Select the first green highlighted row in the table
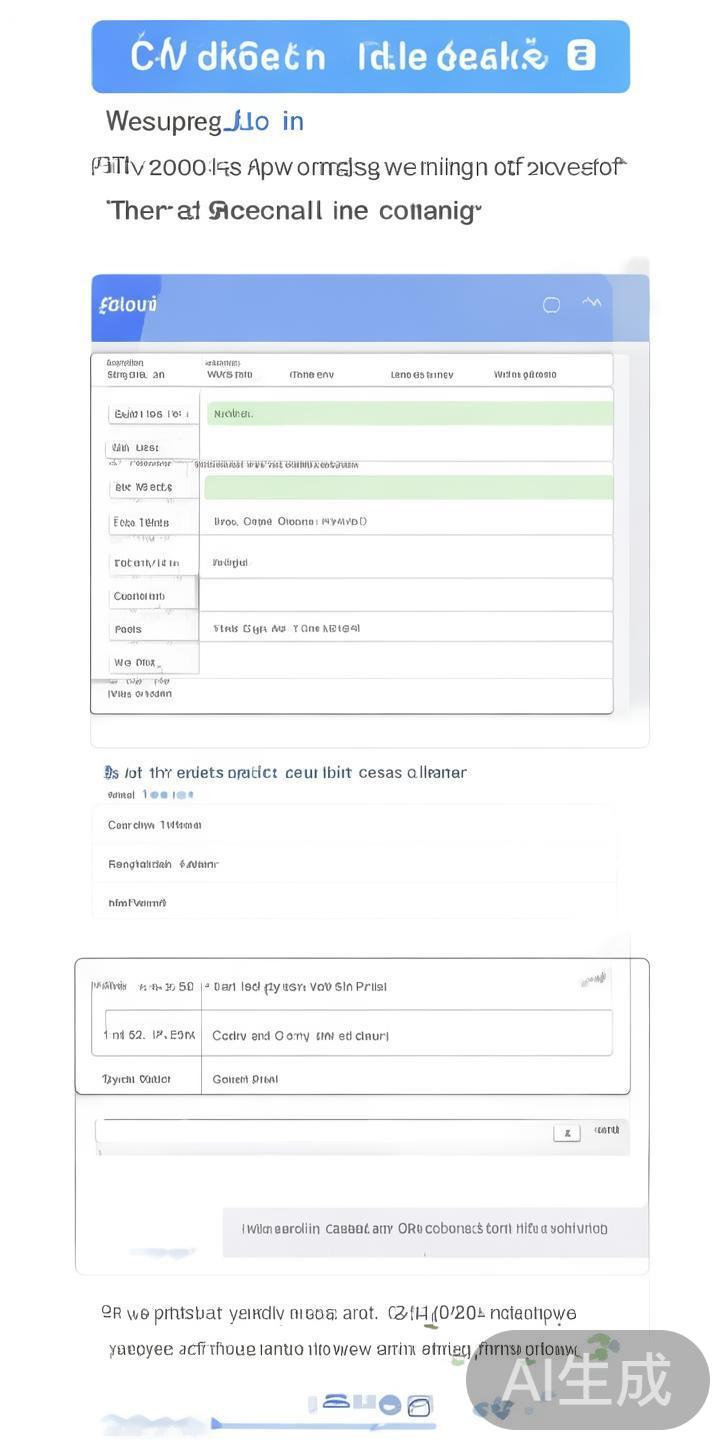The width and height of the screenshot is (720, 1440). [409, 413]
